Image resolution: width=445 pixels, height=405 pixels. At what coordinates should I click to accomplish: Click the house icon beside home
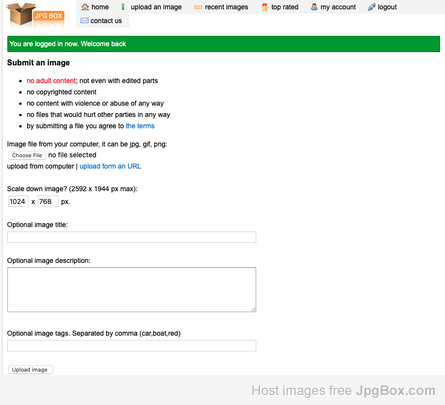(x=85, y=7)
